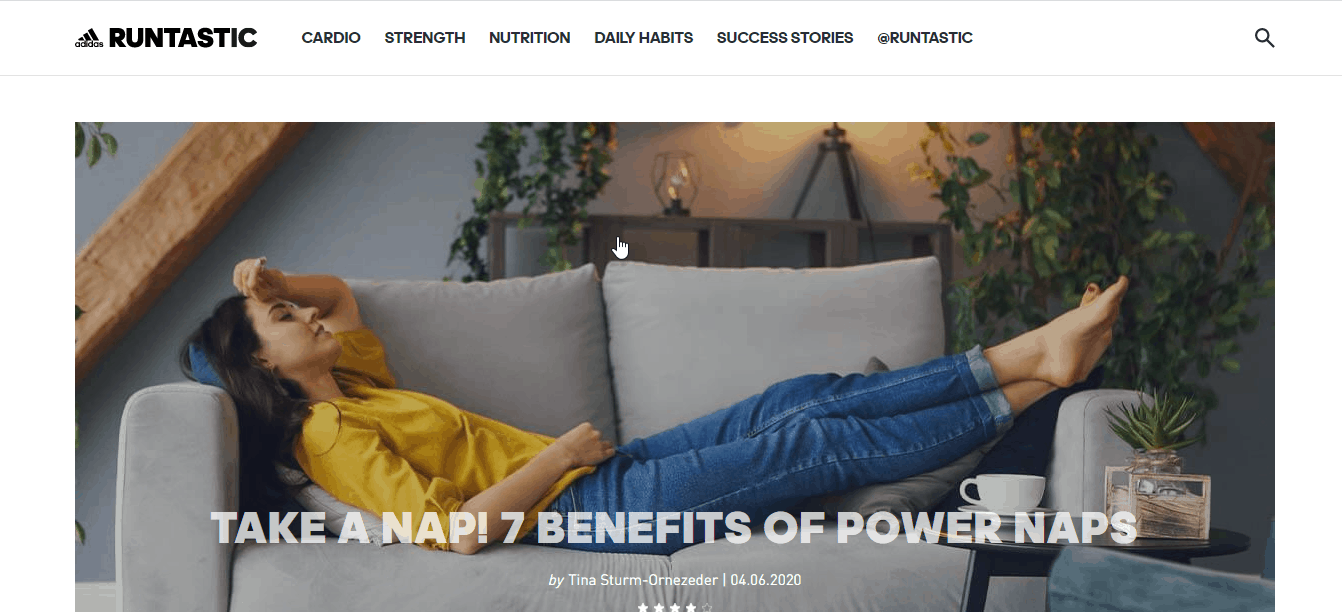This screenshot has height=612, width=1342.
Task: Open author Tina Sturm-Ornezeder's page
Action: (x=642, y=580)
